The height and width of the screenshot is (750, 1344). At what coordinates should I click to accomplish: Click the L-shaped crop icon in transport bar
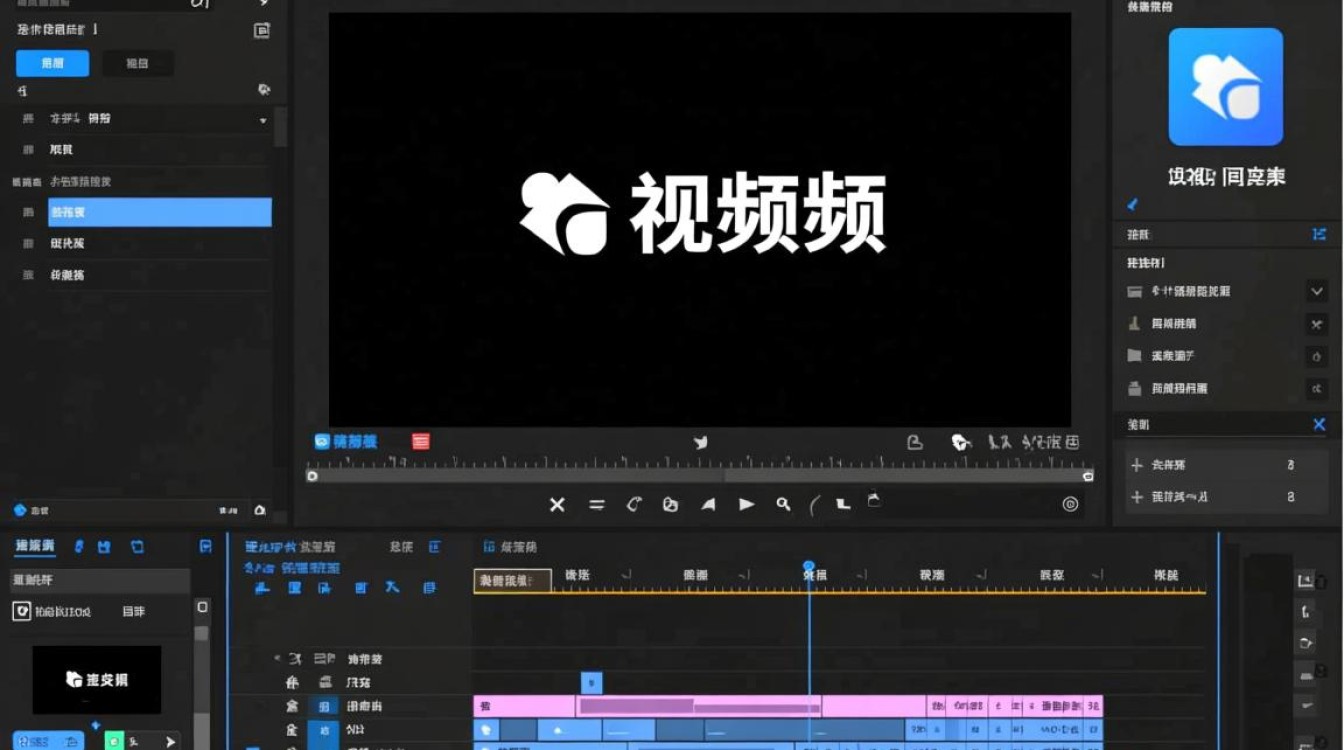click(843, 505)
